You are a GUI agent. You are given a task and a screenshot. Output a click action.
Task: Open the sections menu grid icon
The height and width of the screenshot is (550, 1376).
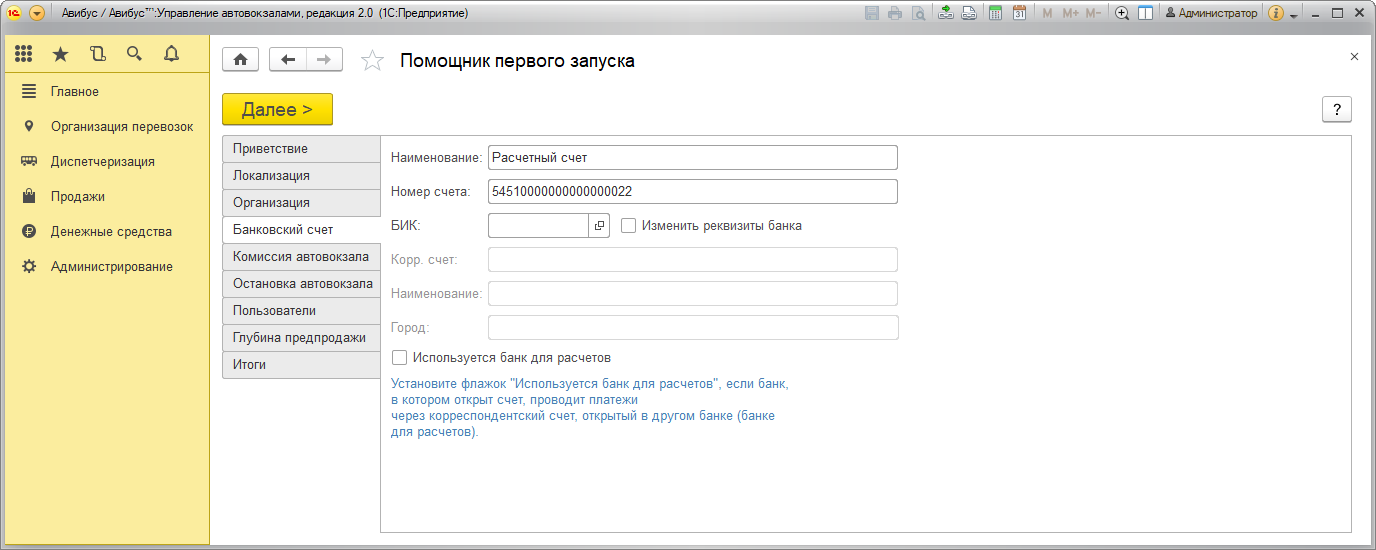(24, 54)
